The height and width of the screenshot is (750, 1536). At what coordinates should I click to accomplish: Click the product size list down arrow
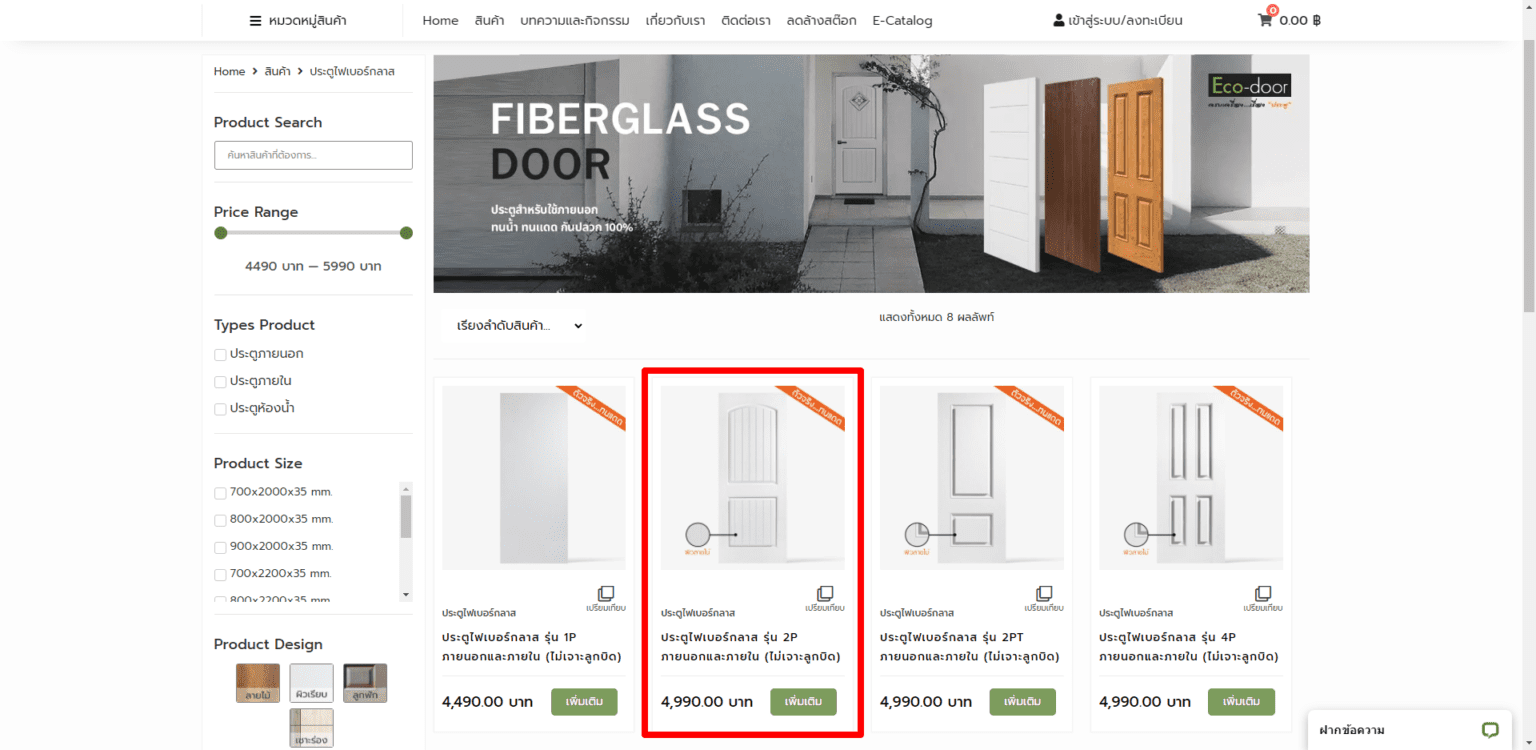pyautogui.click(x=406, y=594)
